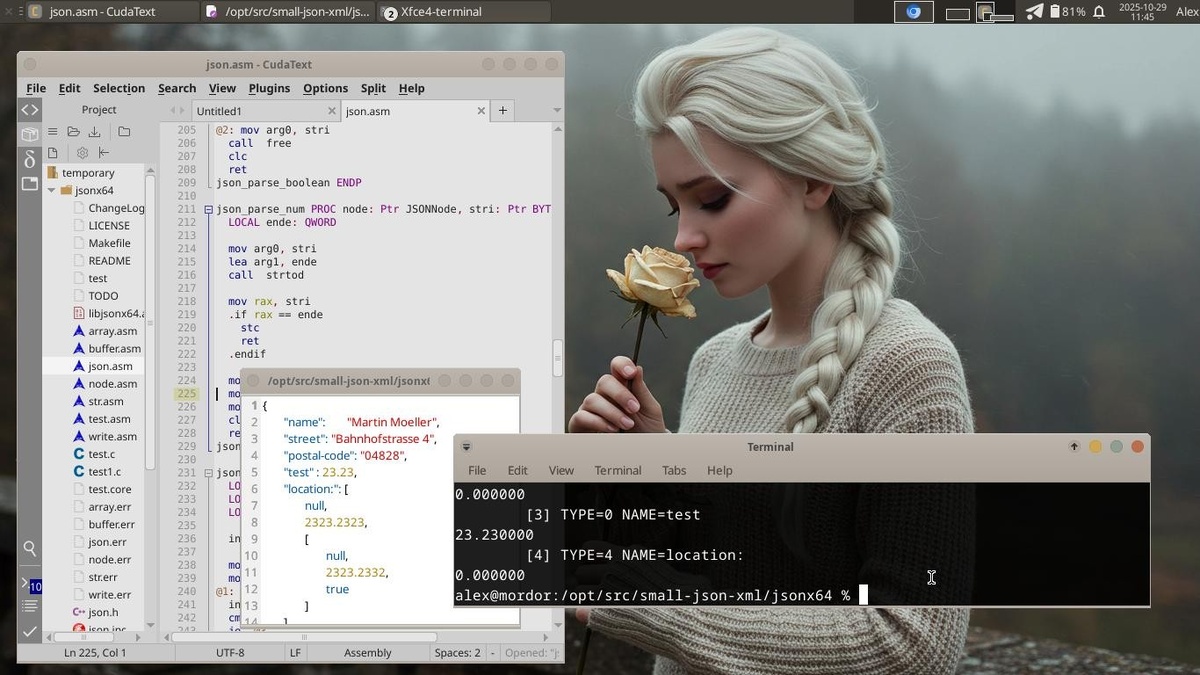Click open-project folder icon in Project toolbar
The height and width of the screenshot is (675, 1200).
73,131
